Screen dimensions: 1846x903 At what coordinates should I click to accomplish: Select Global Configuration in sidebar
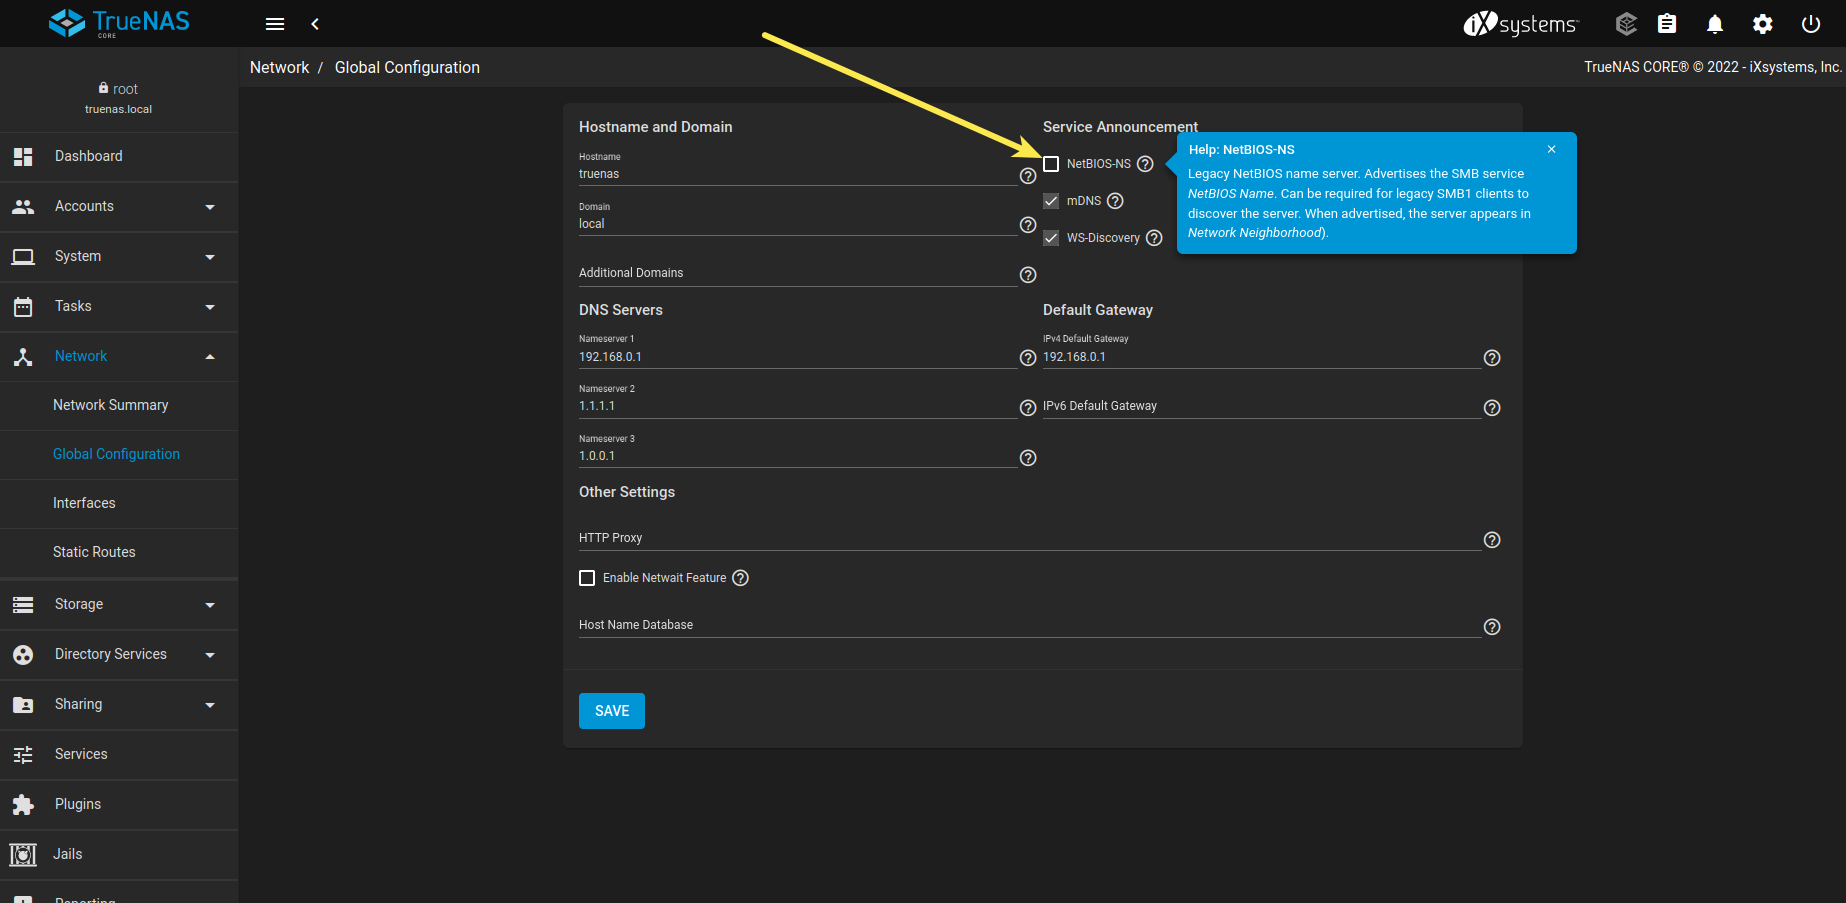pyautogui.click(x=119, y=454)
